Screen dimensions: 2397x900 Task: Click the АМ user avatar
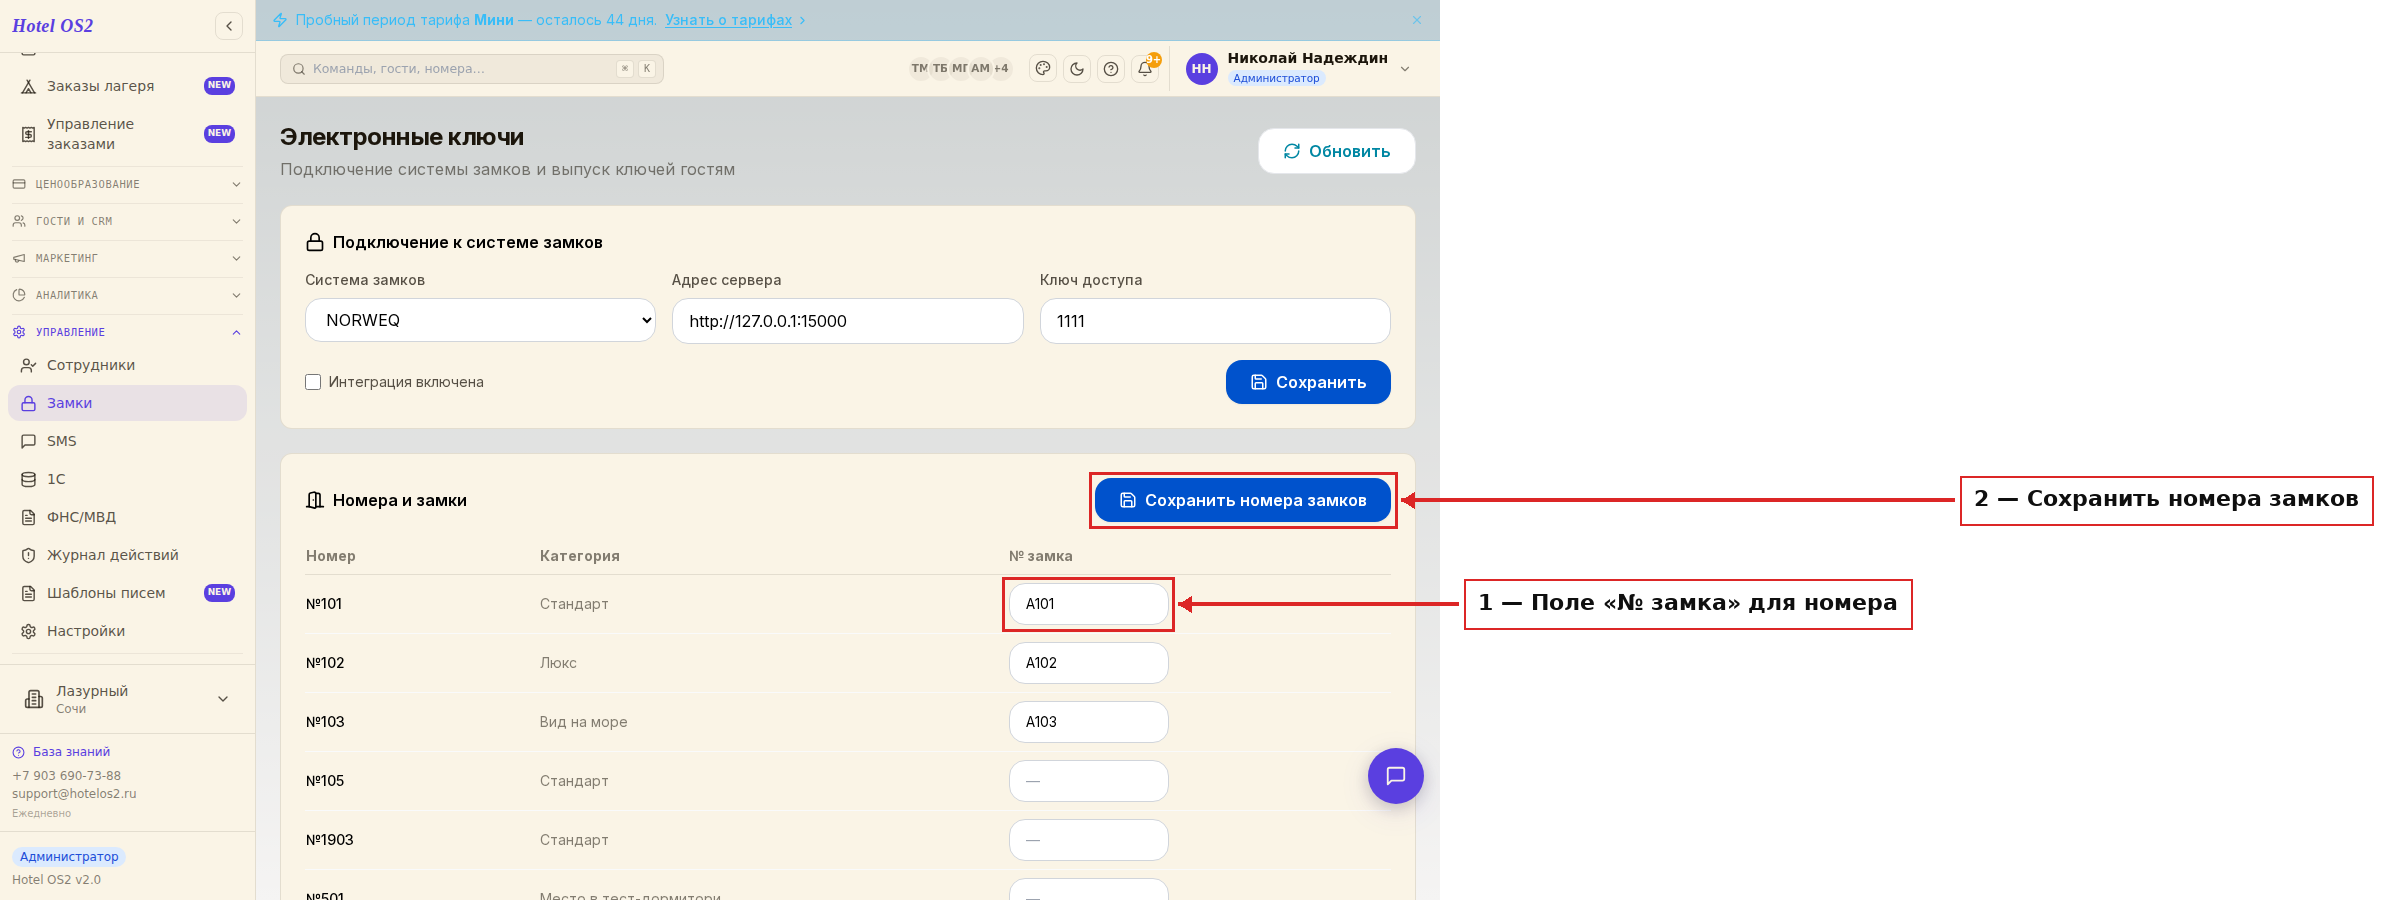[x=980, y=69]
